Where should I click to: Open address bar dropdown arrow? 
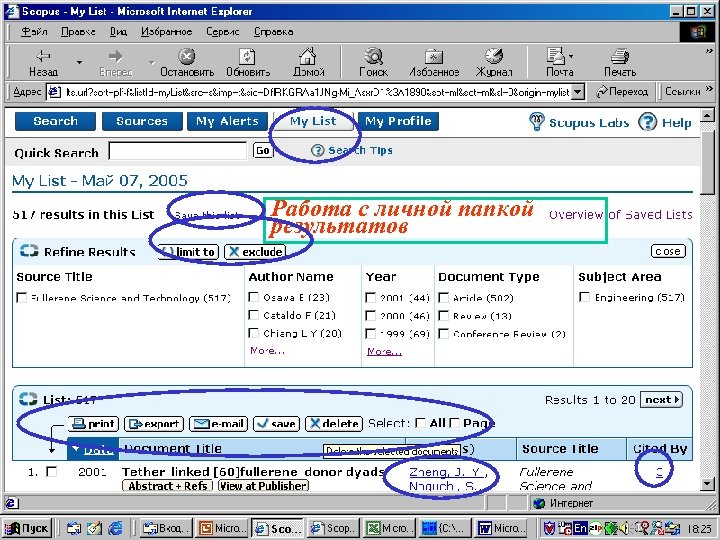pos(578,92)
